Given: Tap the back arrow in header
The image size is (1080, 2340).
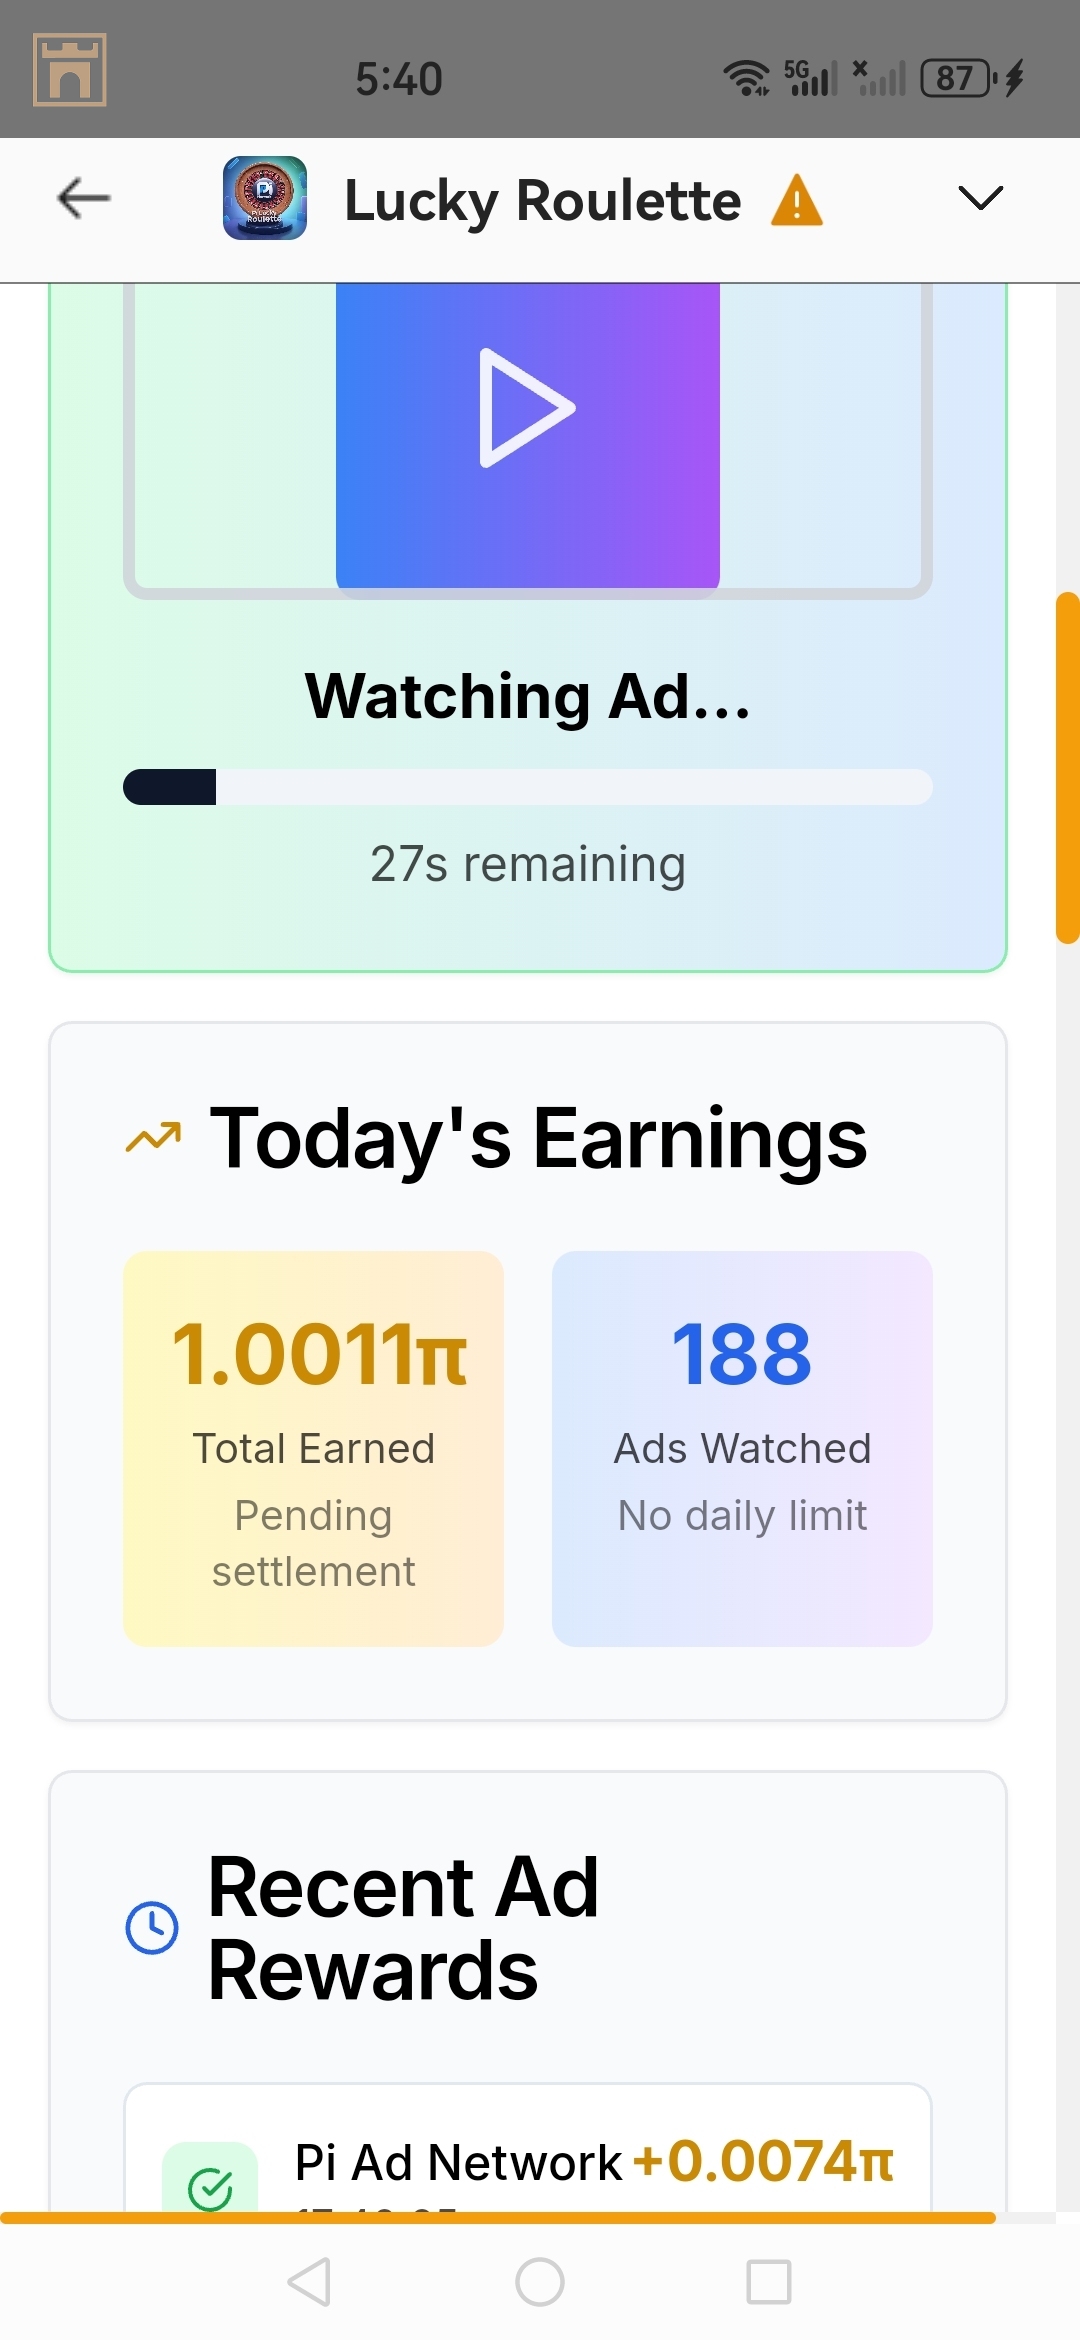Looking at the screenshot, I should [x=84, y=198].
